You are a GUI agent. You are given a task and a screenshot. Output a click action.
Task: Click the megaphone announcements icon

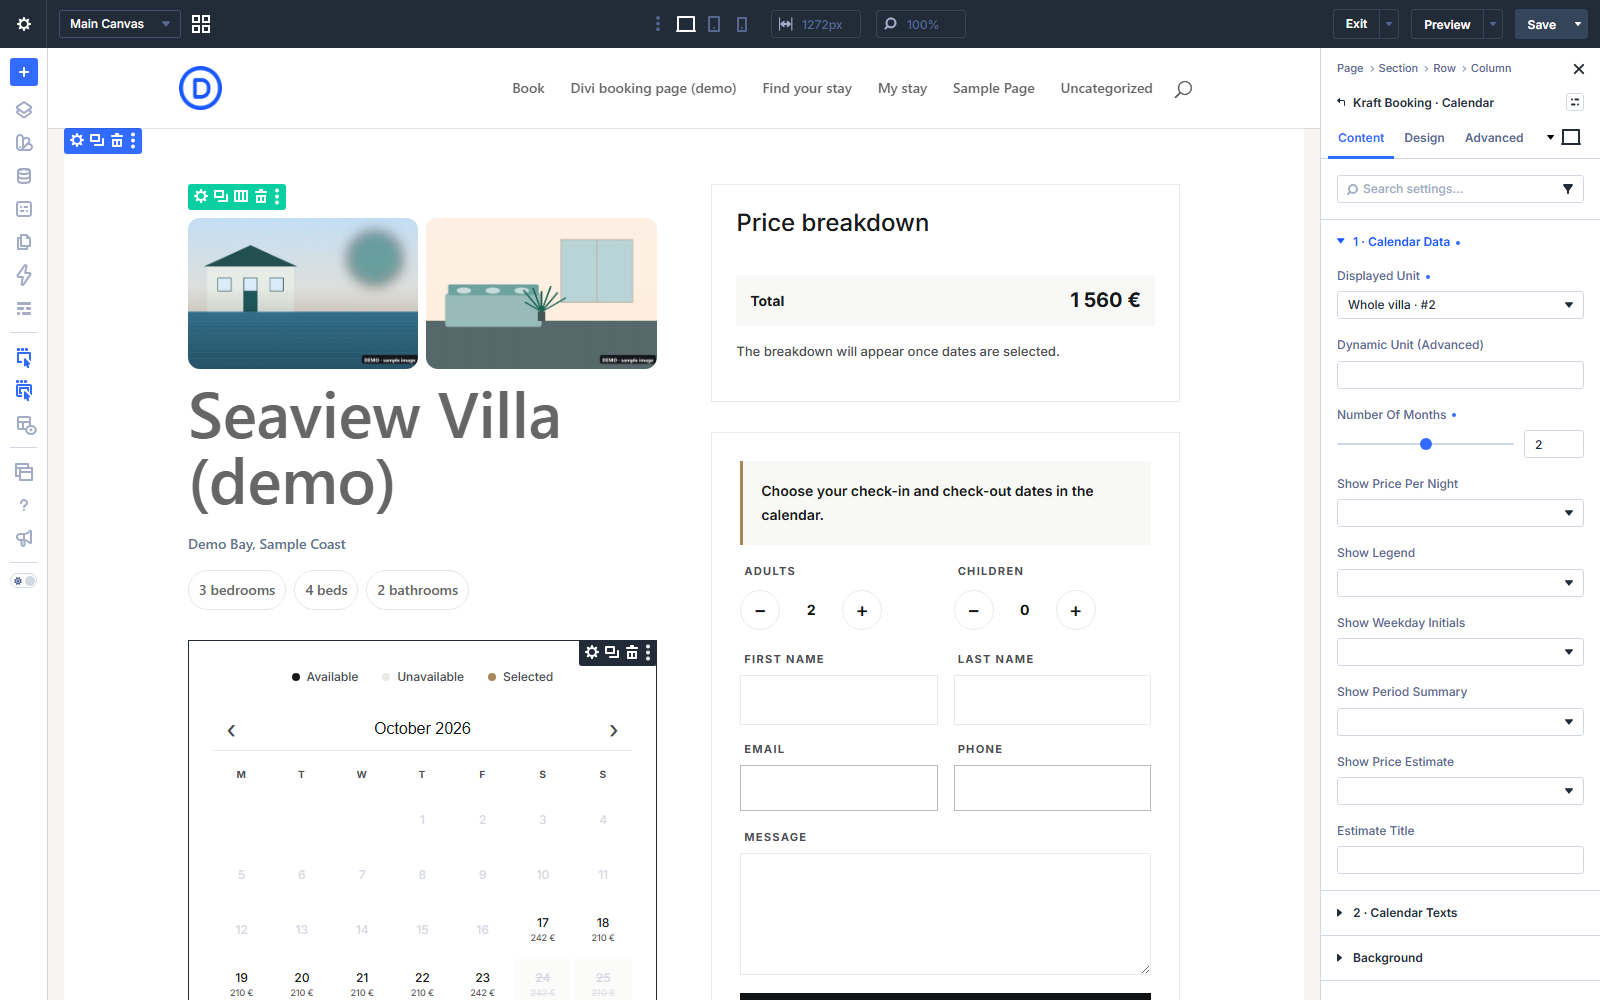point(24,538)
